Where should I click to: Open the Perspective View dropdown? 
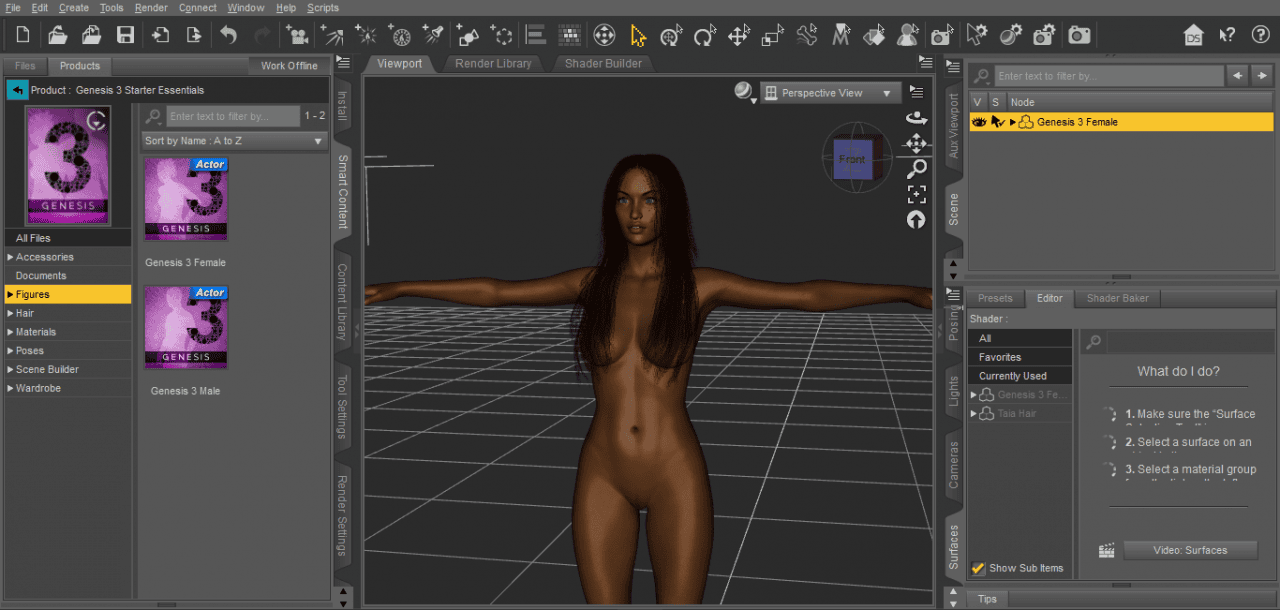point(830,92)
